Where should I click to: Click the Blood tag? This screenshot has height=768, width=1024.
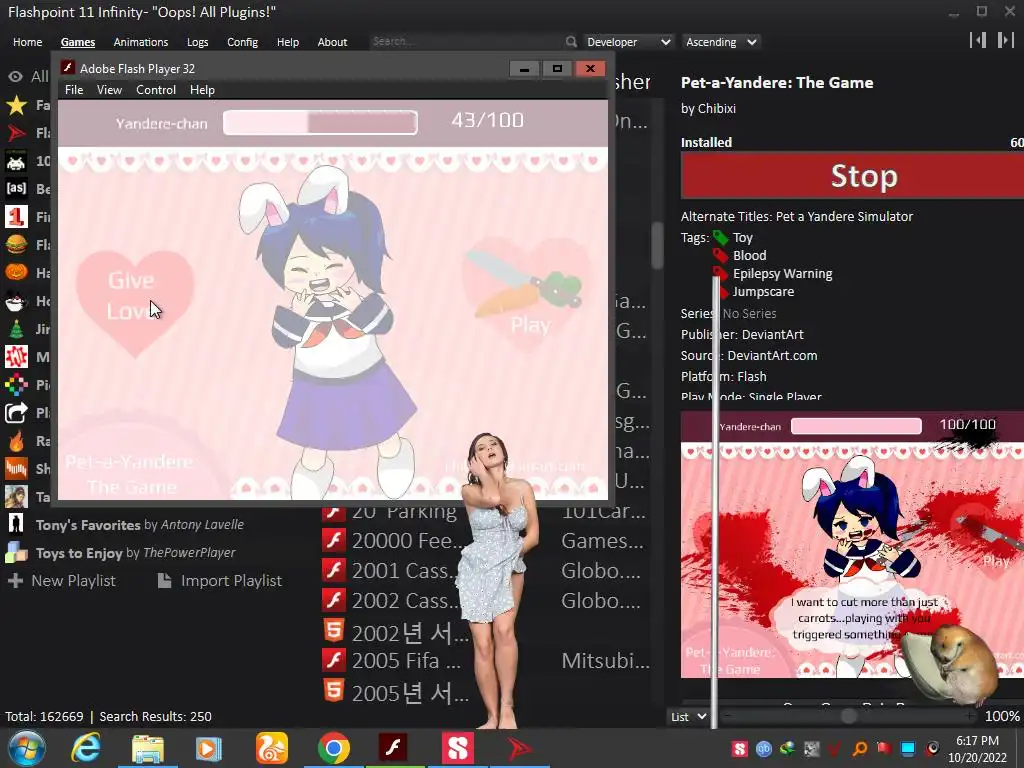749,255
